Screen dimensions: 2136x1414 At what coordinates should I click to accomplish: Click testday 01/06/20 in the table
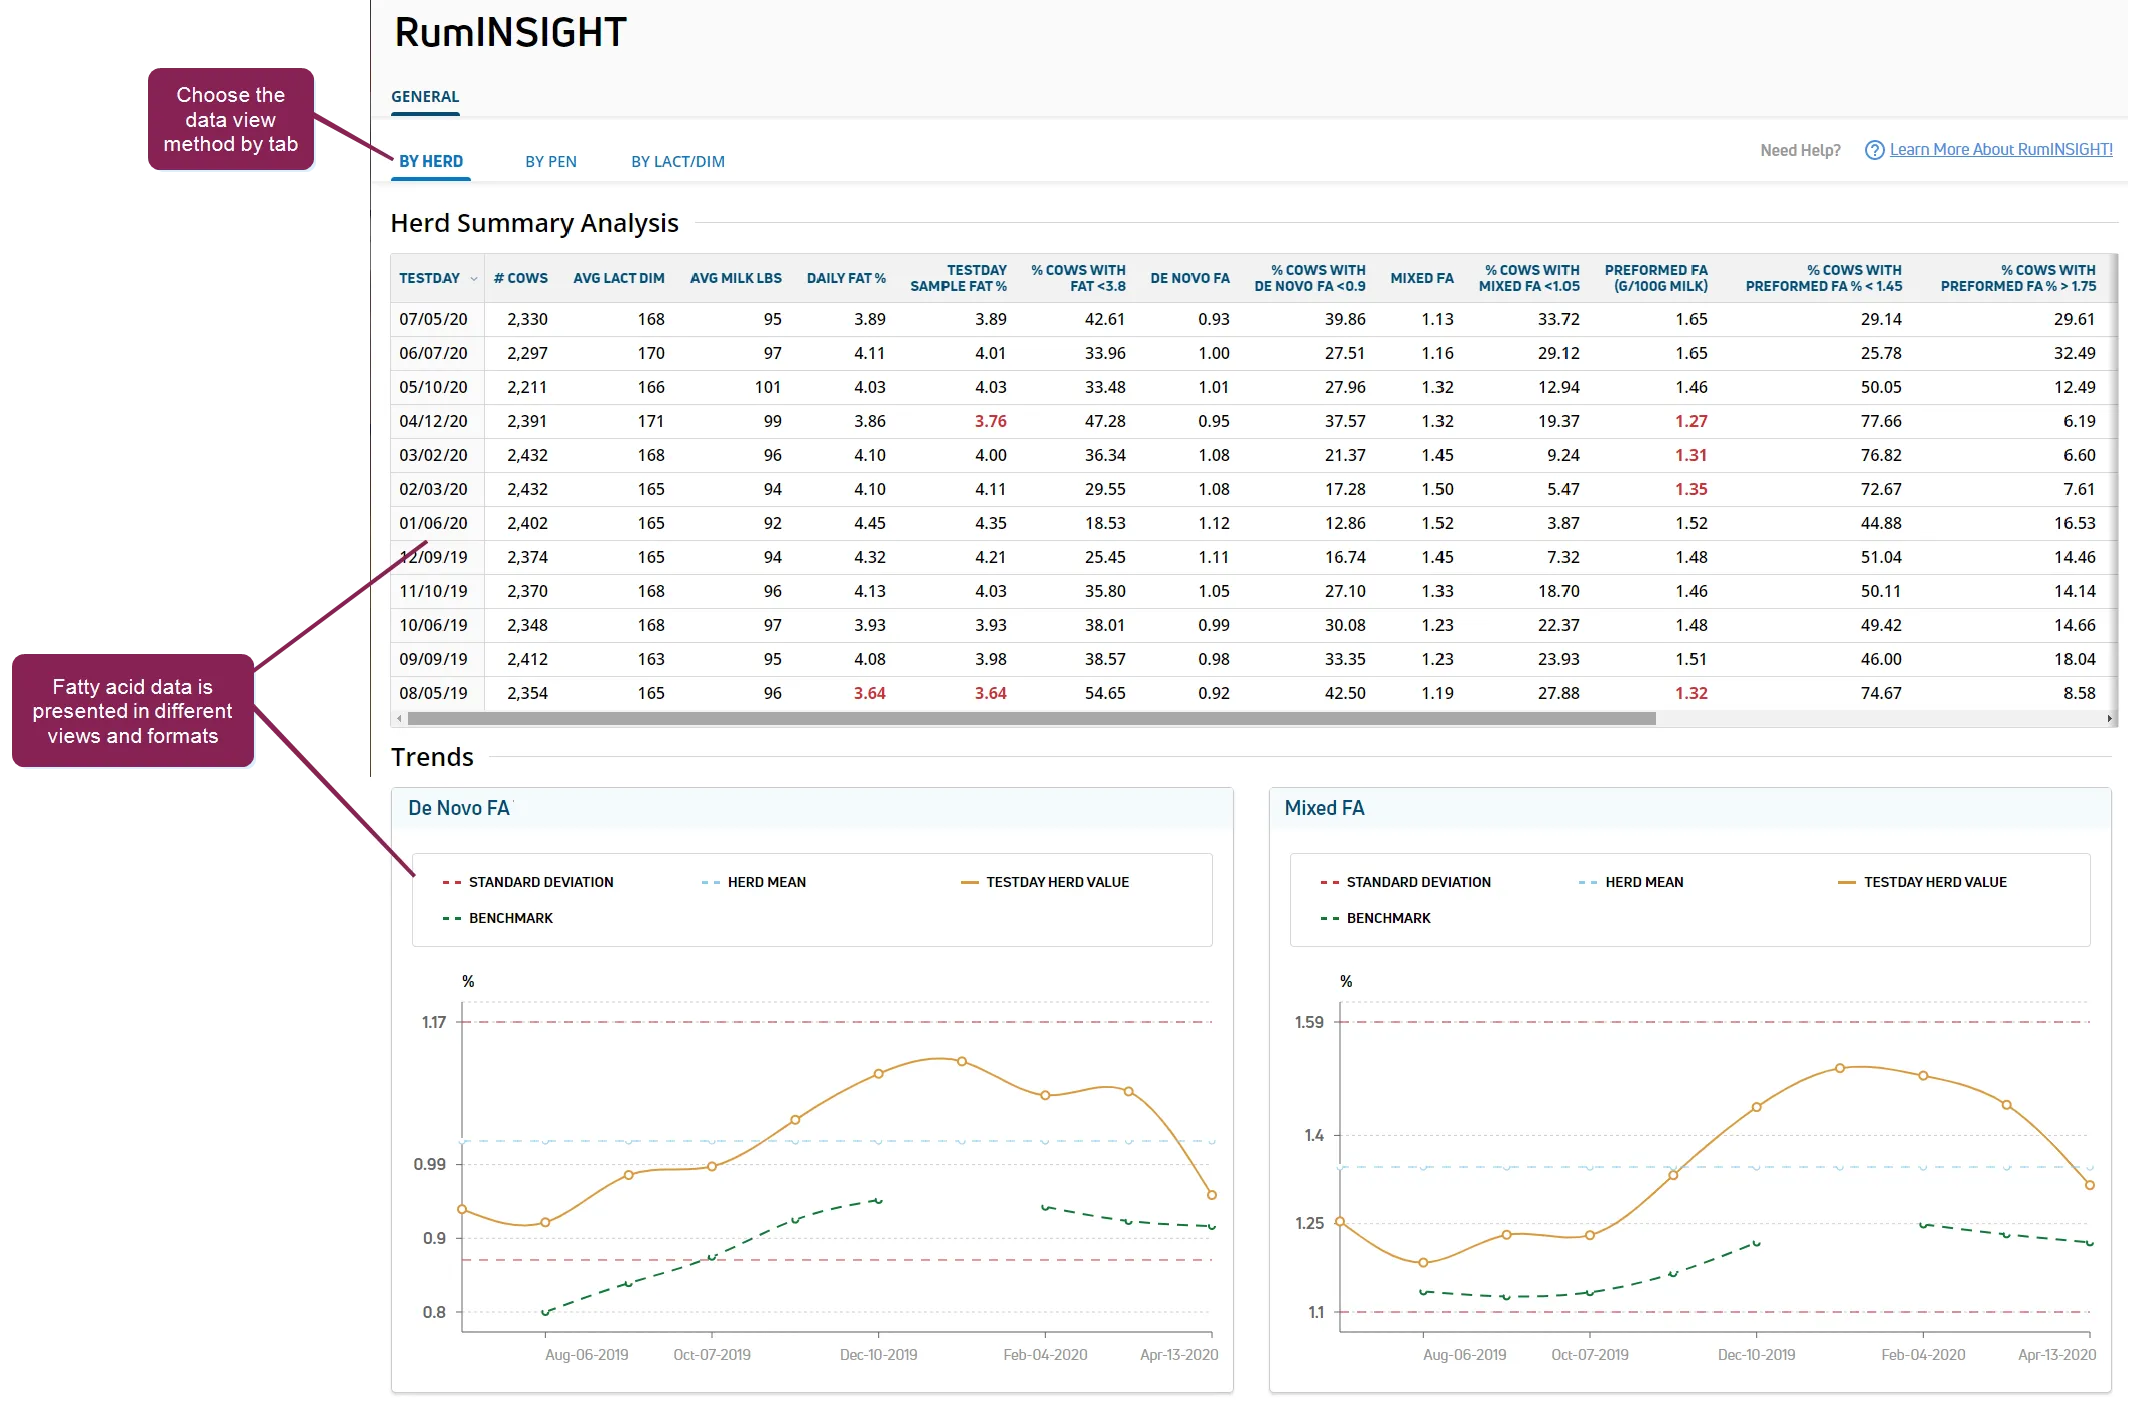point(433,524)
